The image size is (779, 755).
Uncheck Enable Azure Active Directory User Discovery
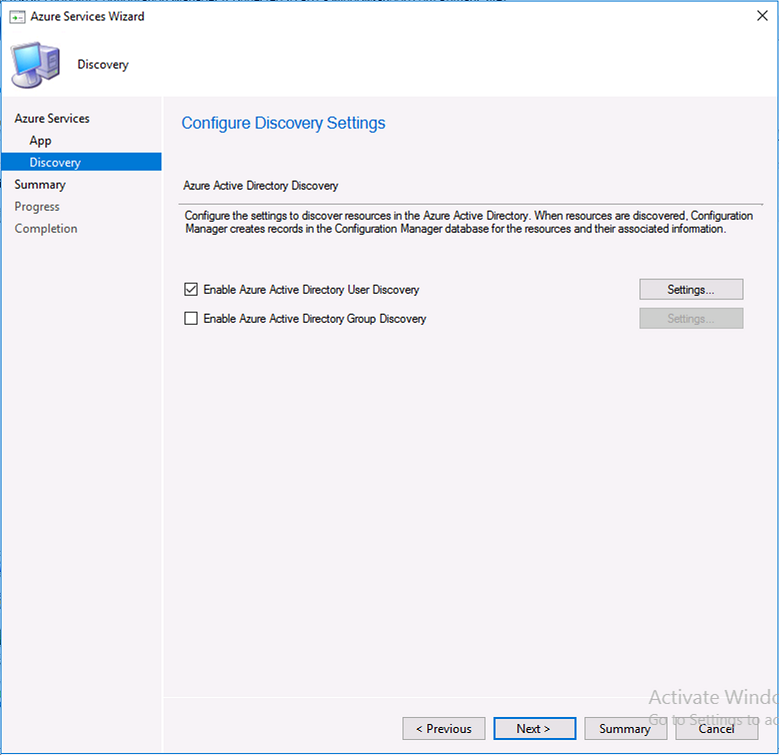(191, 289)
